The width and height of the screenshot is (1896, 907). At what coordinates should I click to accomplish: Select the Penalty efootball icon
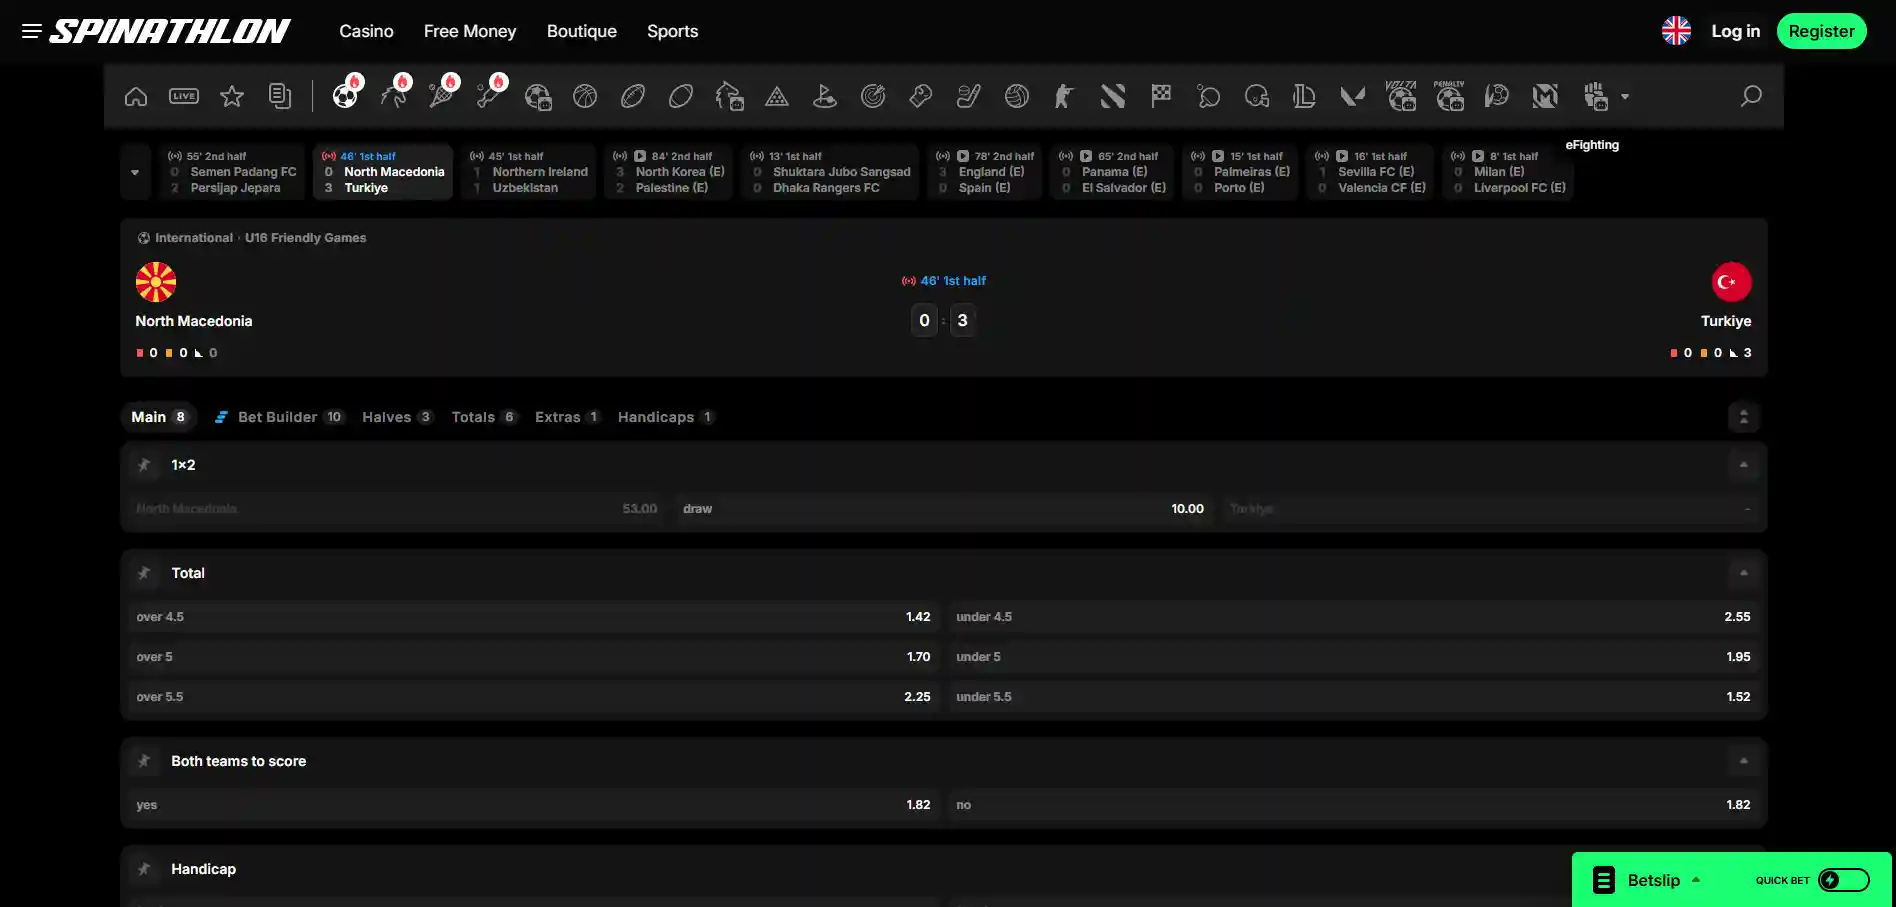[1449, 96]
